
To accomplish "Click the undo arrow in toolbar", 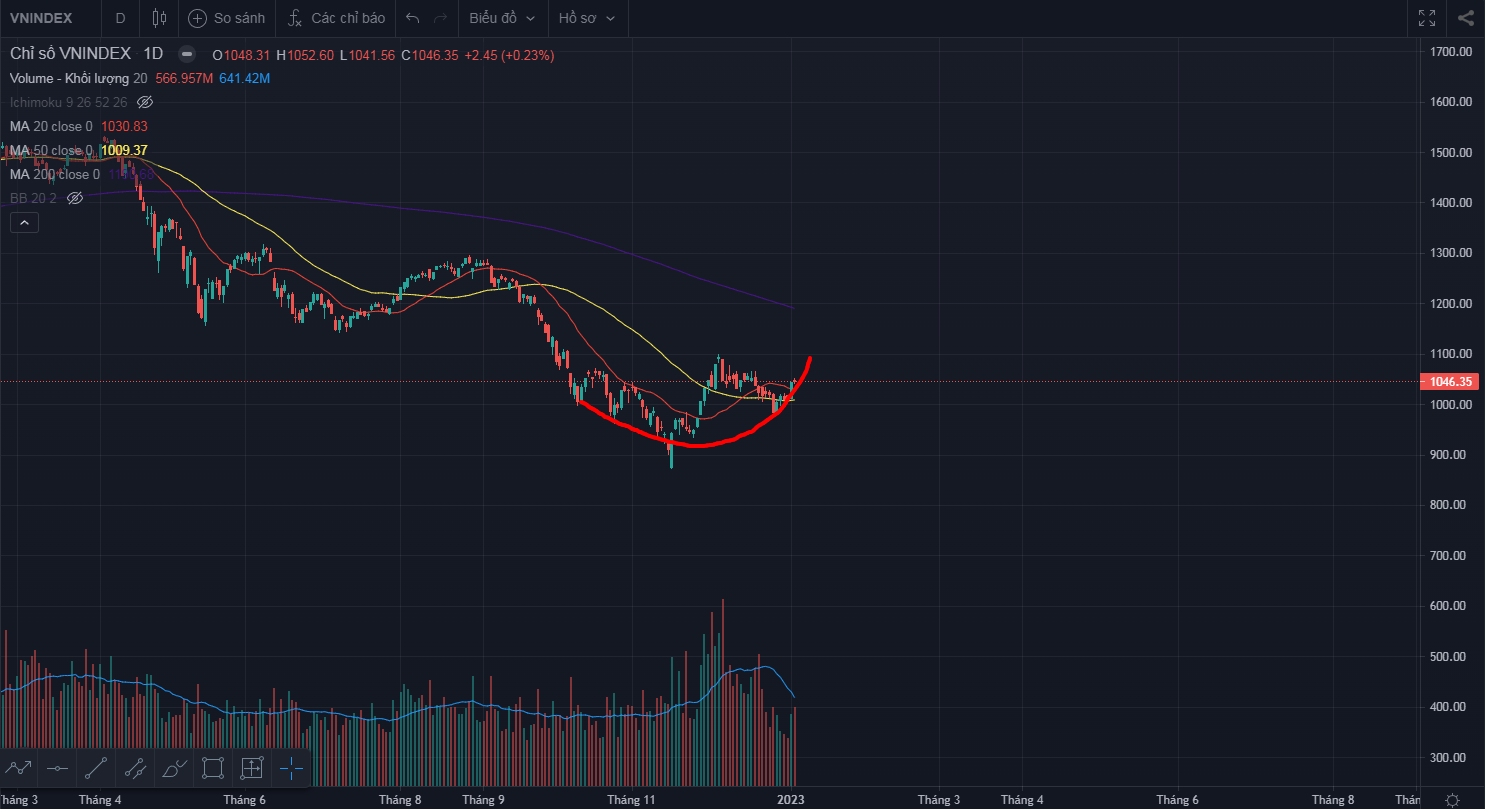I will (413, 18).
